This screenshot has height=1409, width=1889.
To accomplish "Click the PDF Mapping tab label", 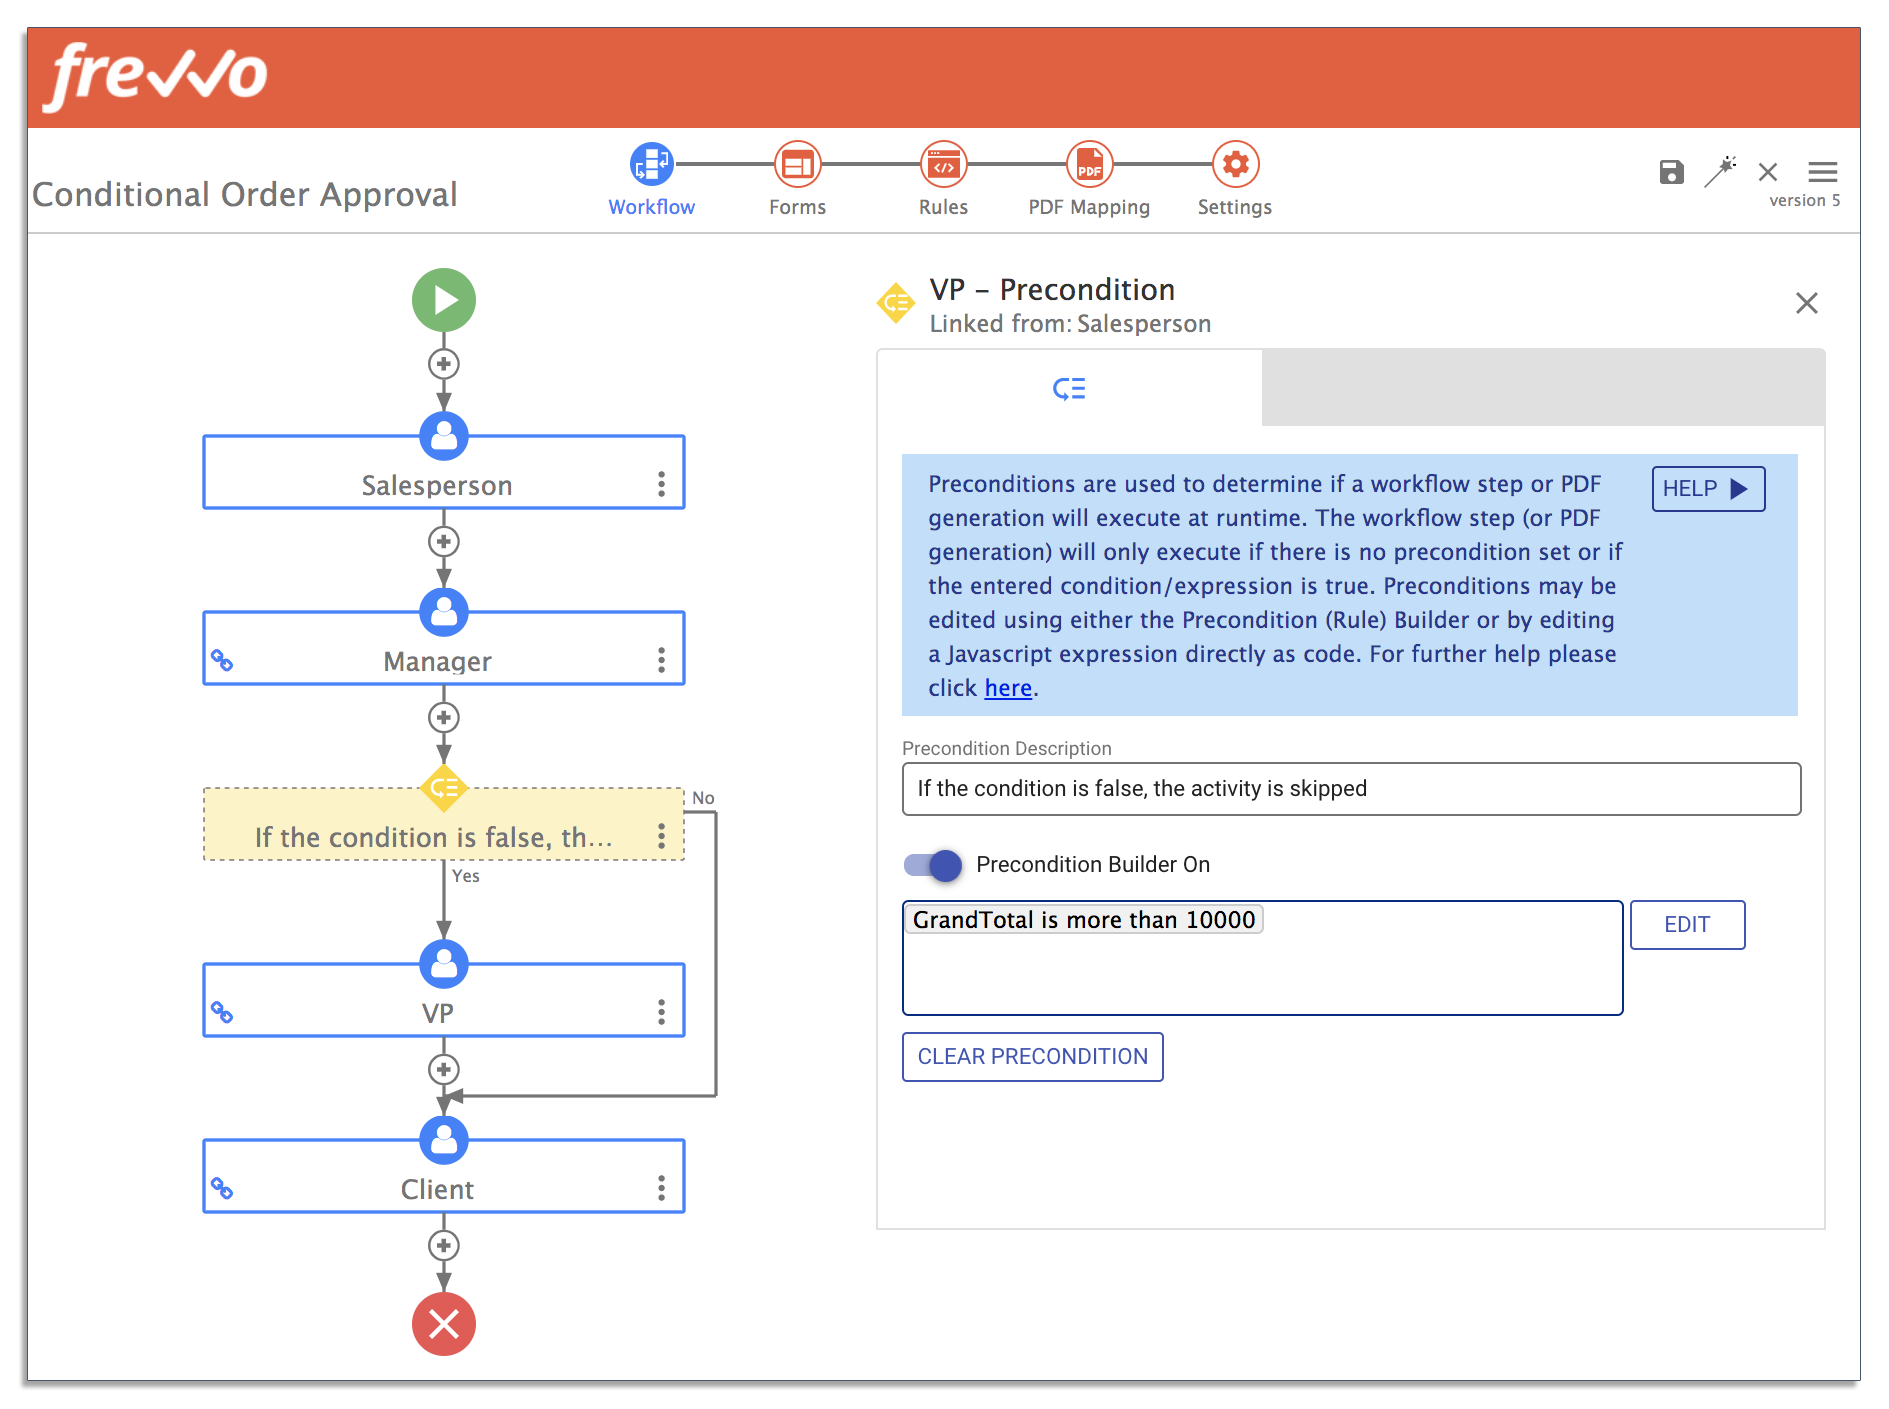I will (1089, 207).
